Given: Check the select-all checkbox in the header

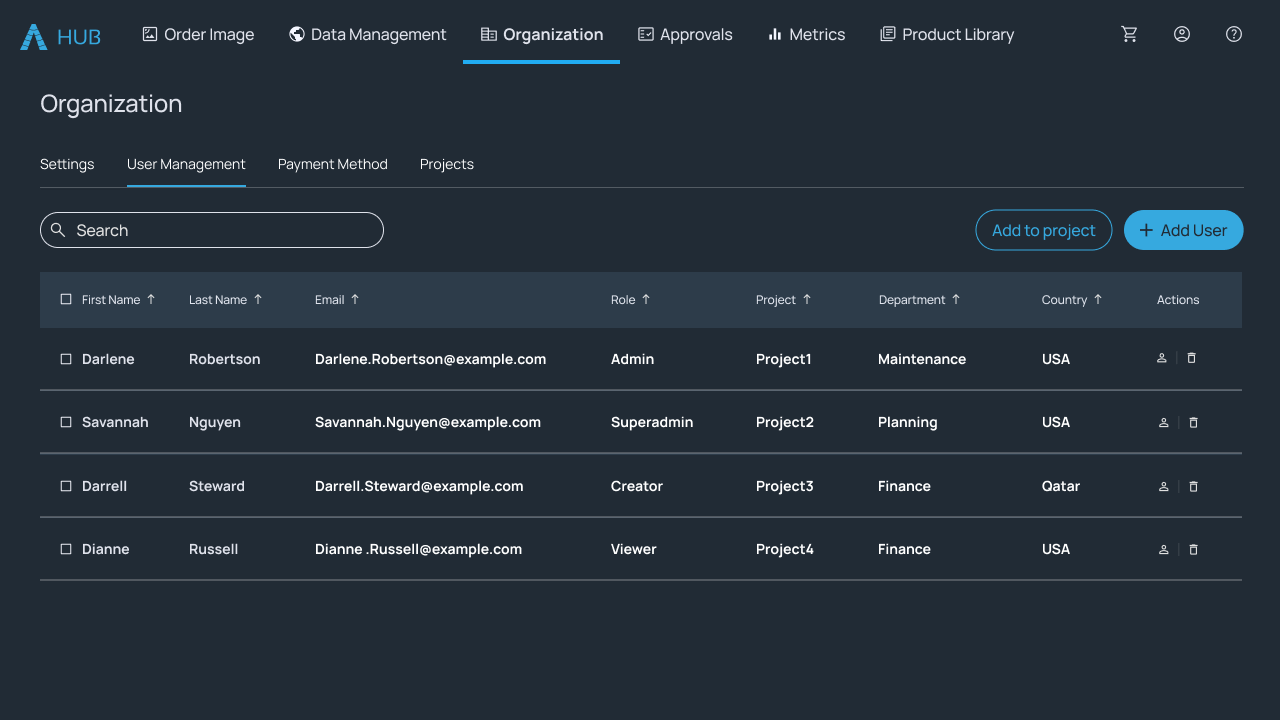Looking at the screenshot, I should [66, 297].
